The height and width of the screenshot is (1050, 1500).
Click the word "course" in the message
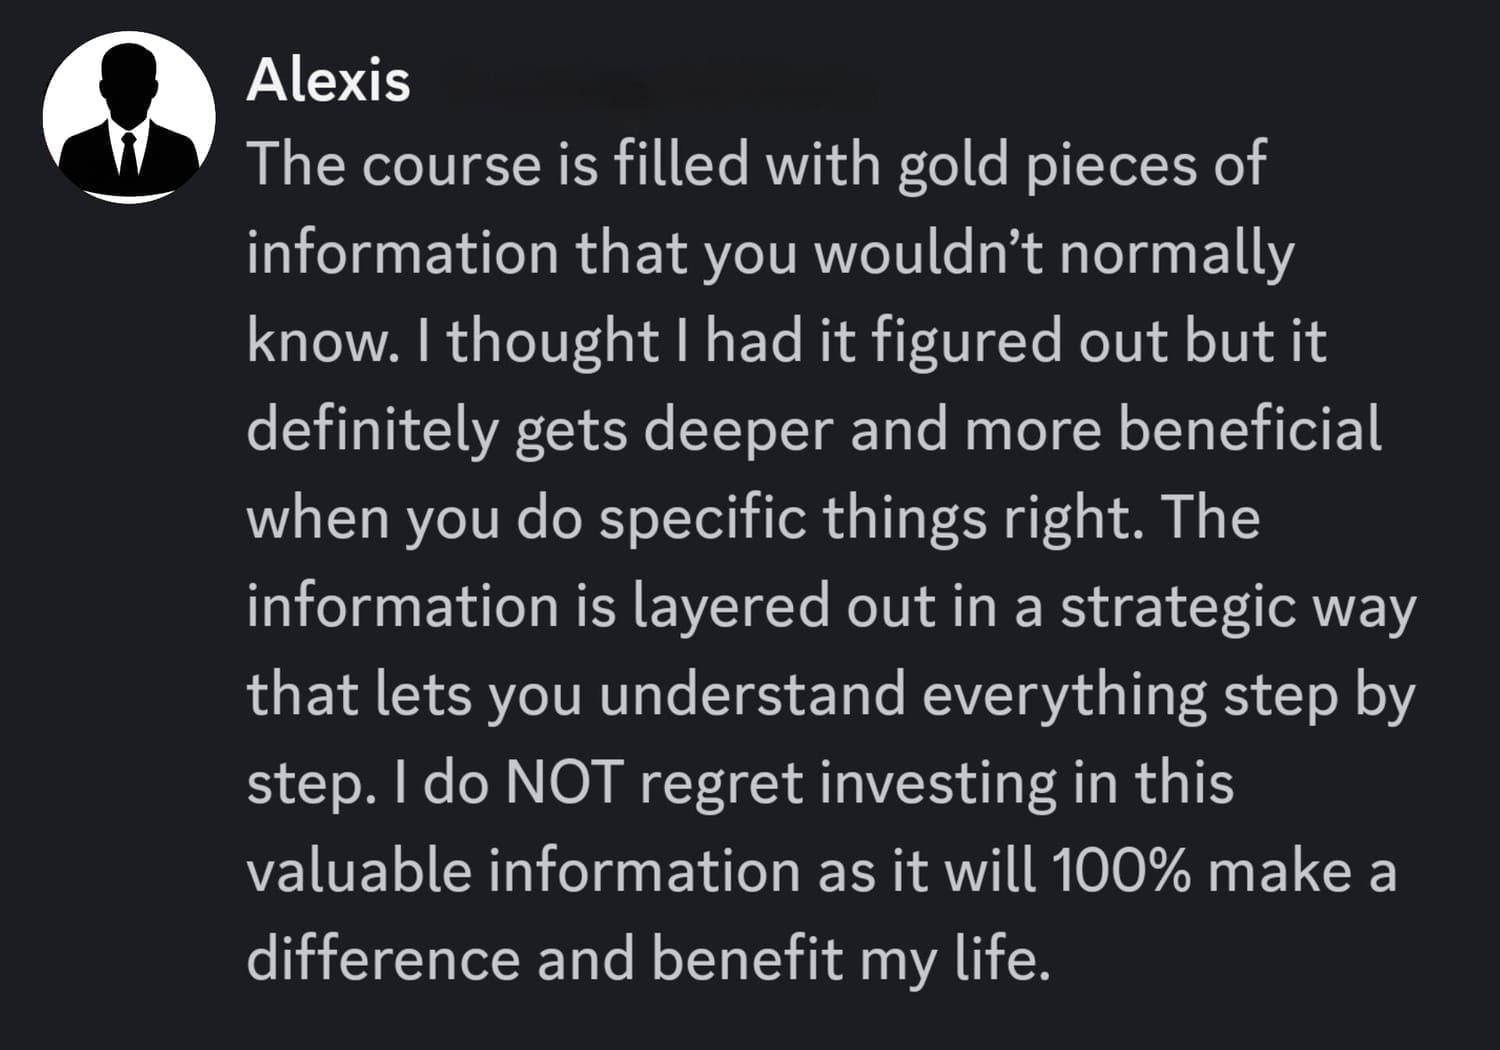click(450, 165)
